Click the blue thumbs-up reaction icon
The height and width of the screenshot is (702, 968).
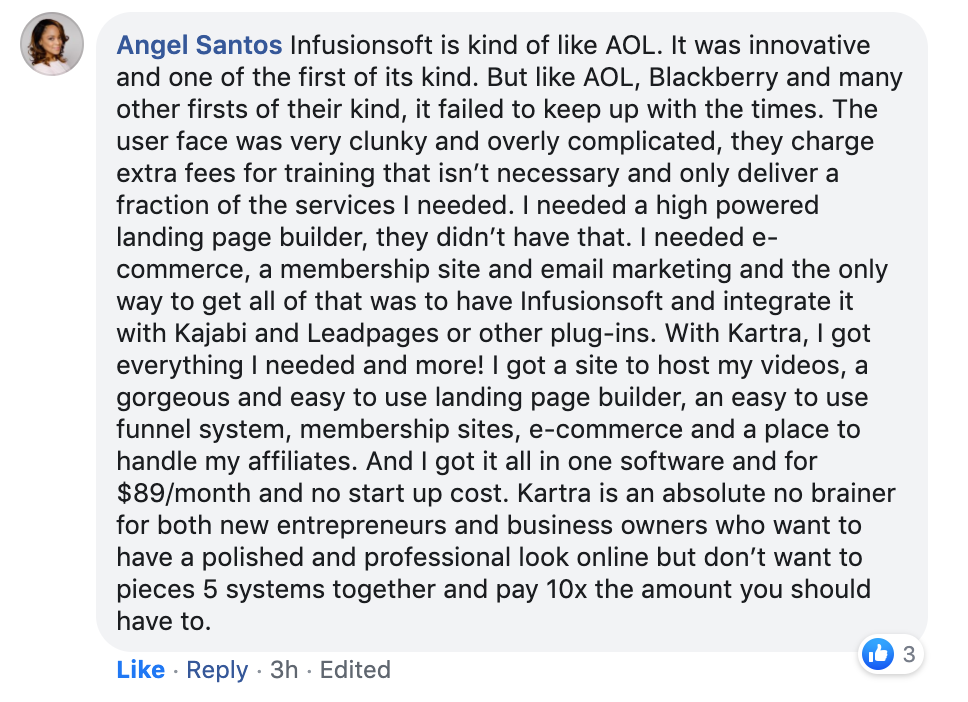877,655
